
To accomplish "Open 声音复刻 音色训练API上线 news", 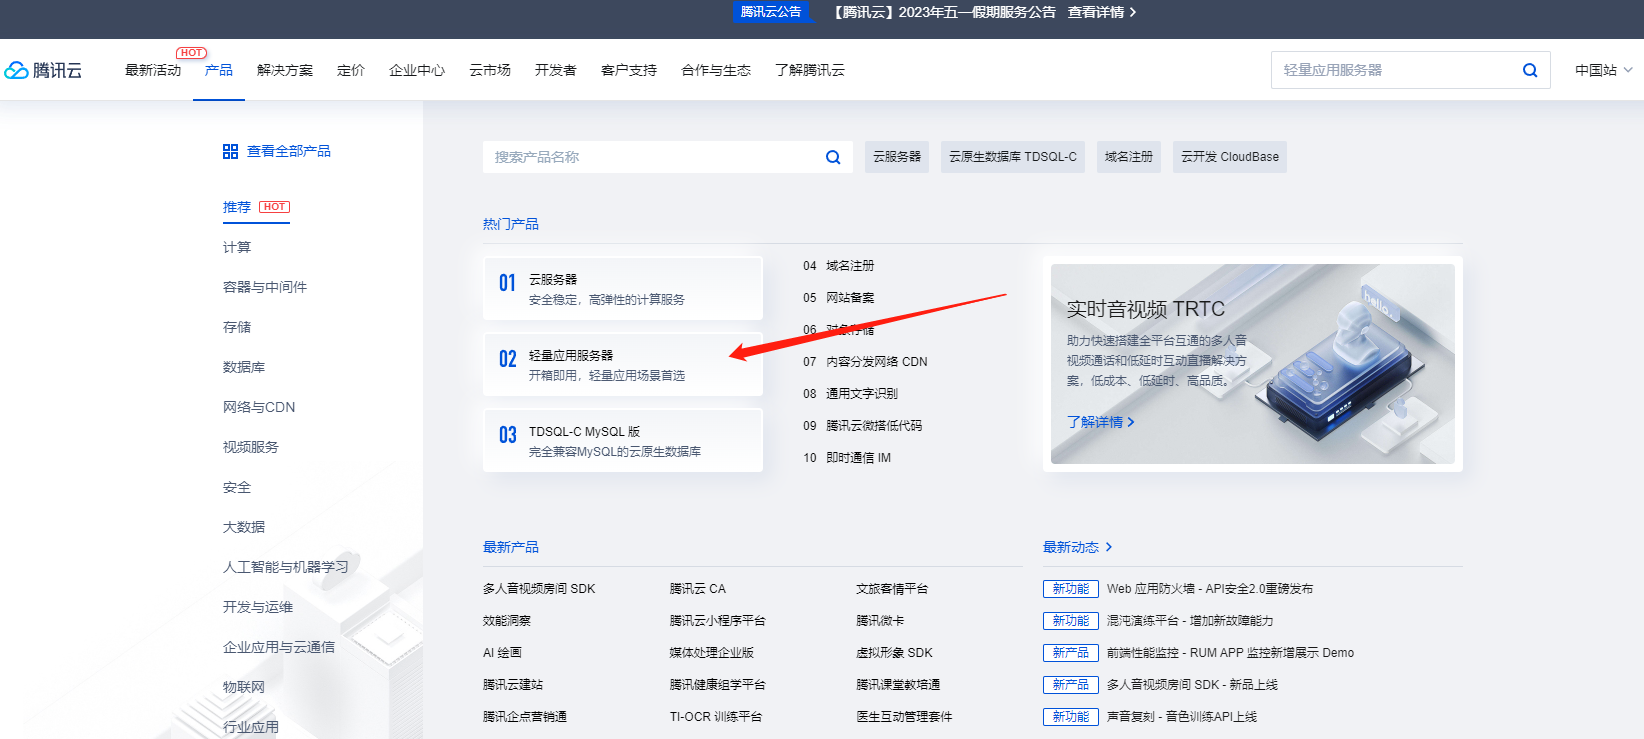I will [x=1182, y=717].
